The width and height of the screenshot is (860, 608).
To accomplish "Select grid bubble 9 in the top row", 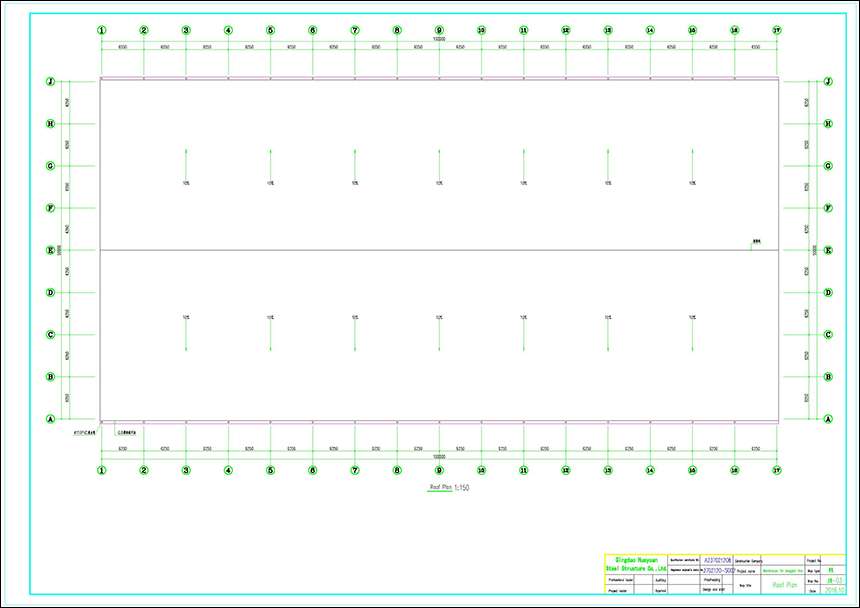I will coord(439,30).
